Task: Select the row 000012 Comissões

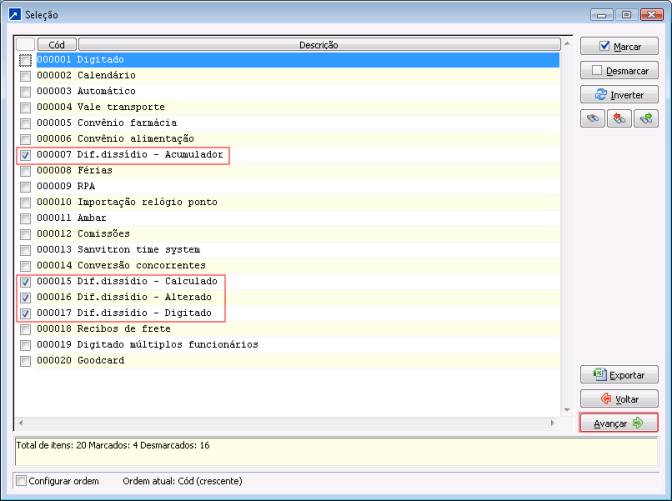Action: point(298,234)
